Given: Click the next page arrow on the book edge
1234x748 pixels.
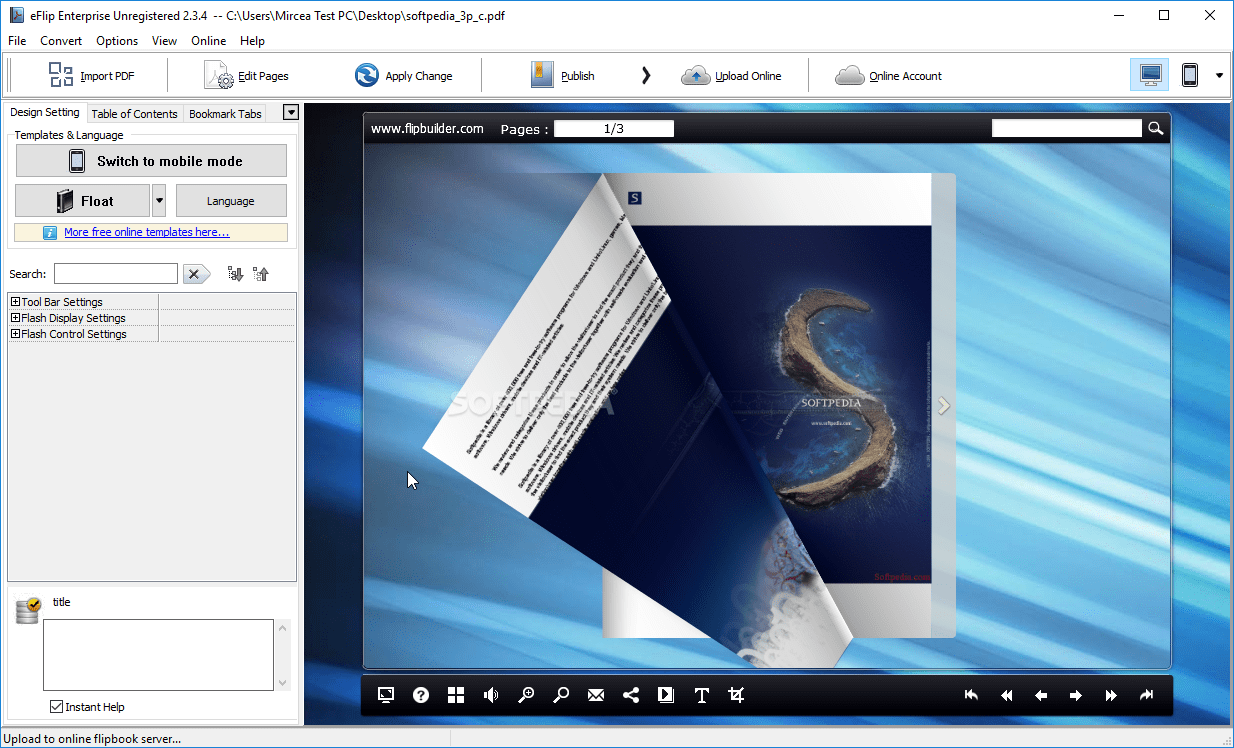Looking at the screenshot, I should 944,405.
